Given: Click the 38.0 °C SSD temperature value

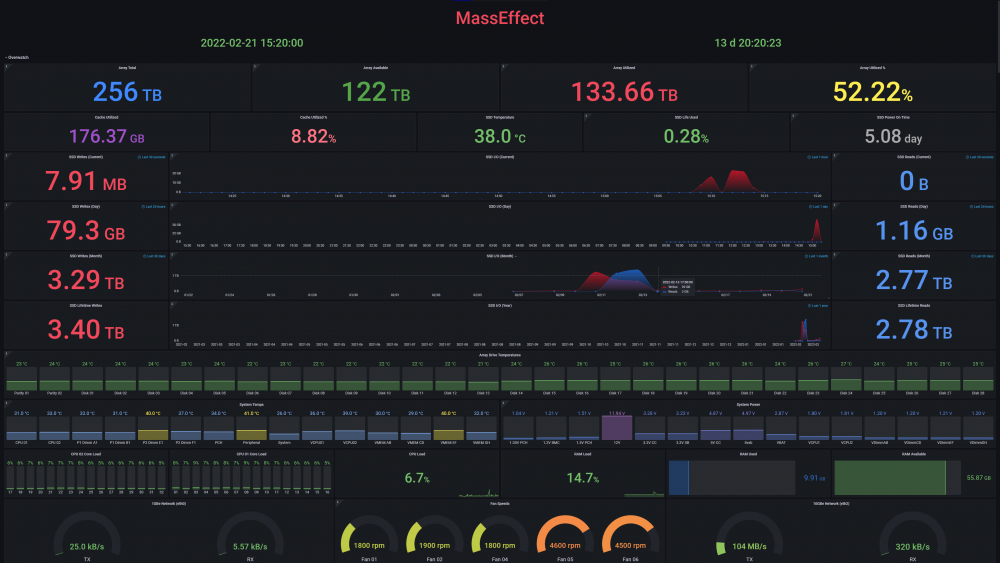Looking at the screenshot, I should coord(499,136).
